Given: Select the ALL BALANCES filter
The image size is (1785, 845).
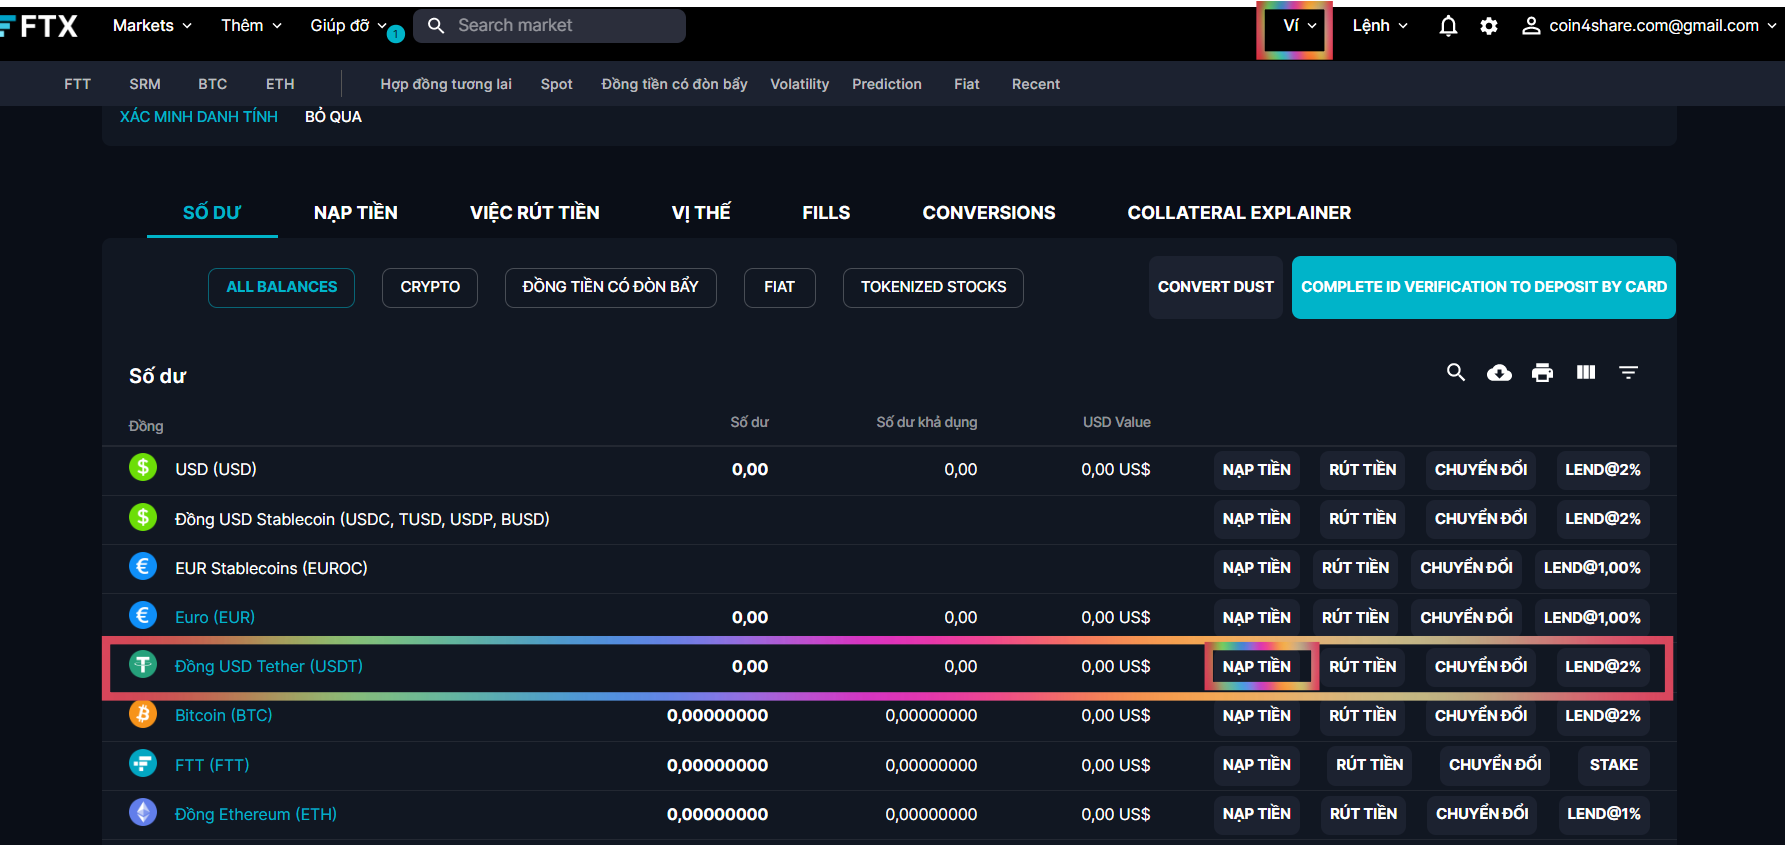Looking at the screenshot, I should pos(281,287).
